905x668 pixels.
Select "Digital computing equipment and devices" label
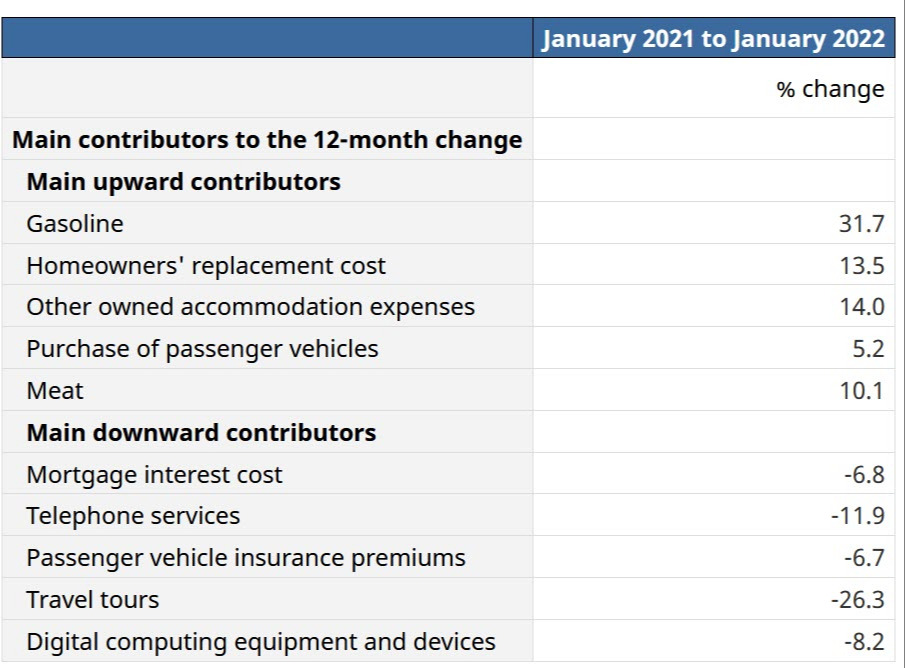tap(261, 642)
